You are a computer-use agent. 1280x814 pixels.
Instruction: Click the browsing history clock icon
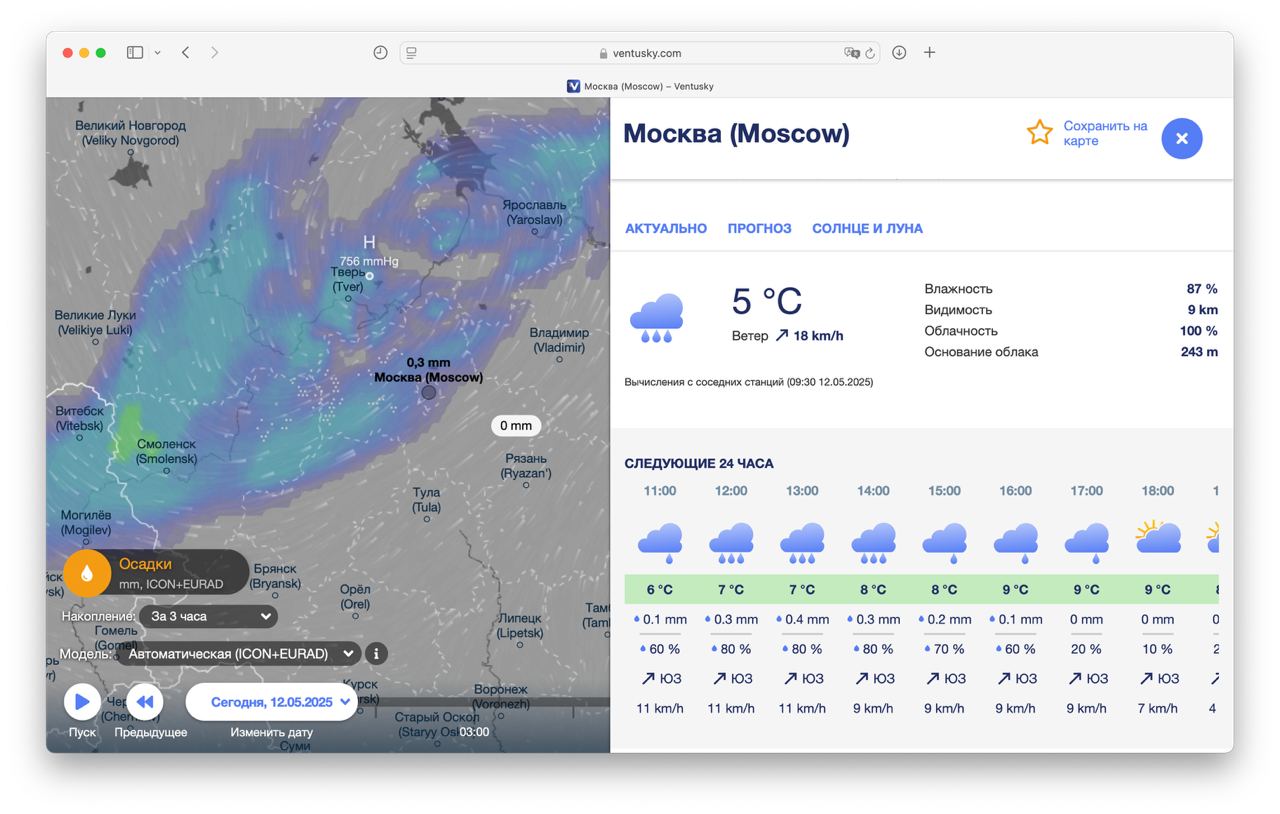click(x=380, y=53)
